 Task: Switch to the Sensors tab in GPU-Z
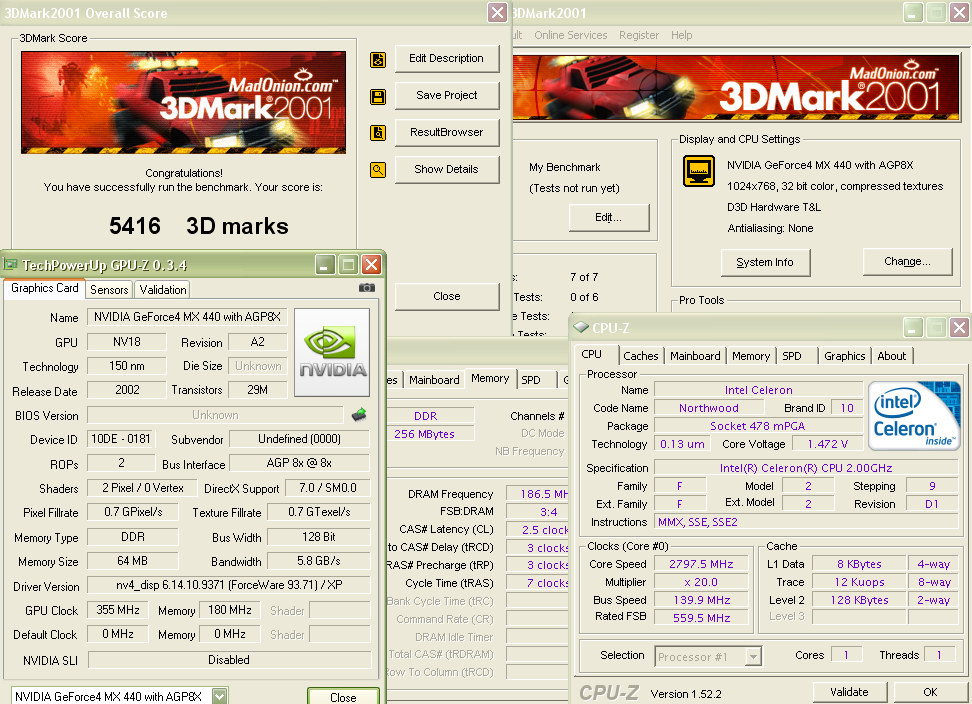click(x=109, y=289)
